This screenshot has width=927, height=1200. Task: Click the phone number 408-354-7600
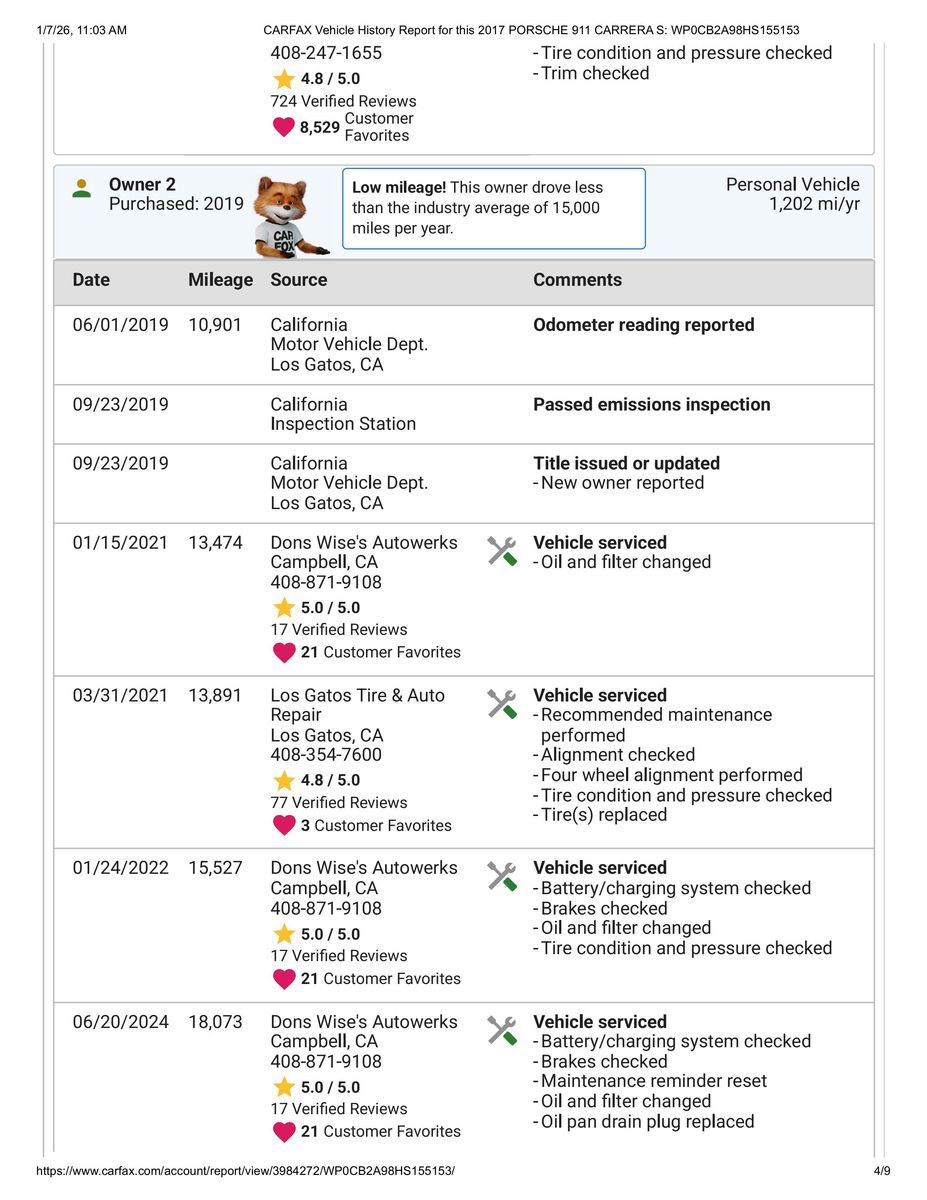point(326,755)
